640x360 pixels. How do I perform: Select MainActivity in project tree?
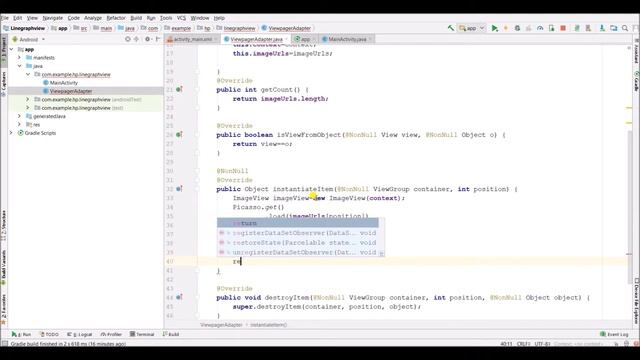point(64,83)
